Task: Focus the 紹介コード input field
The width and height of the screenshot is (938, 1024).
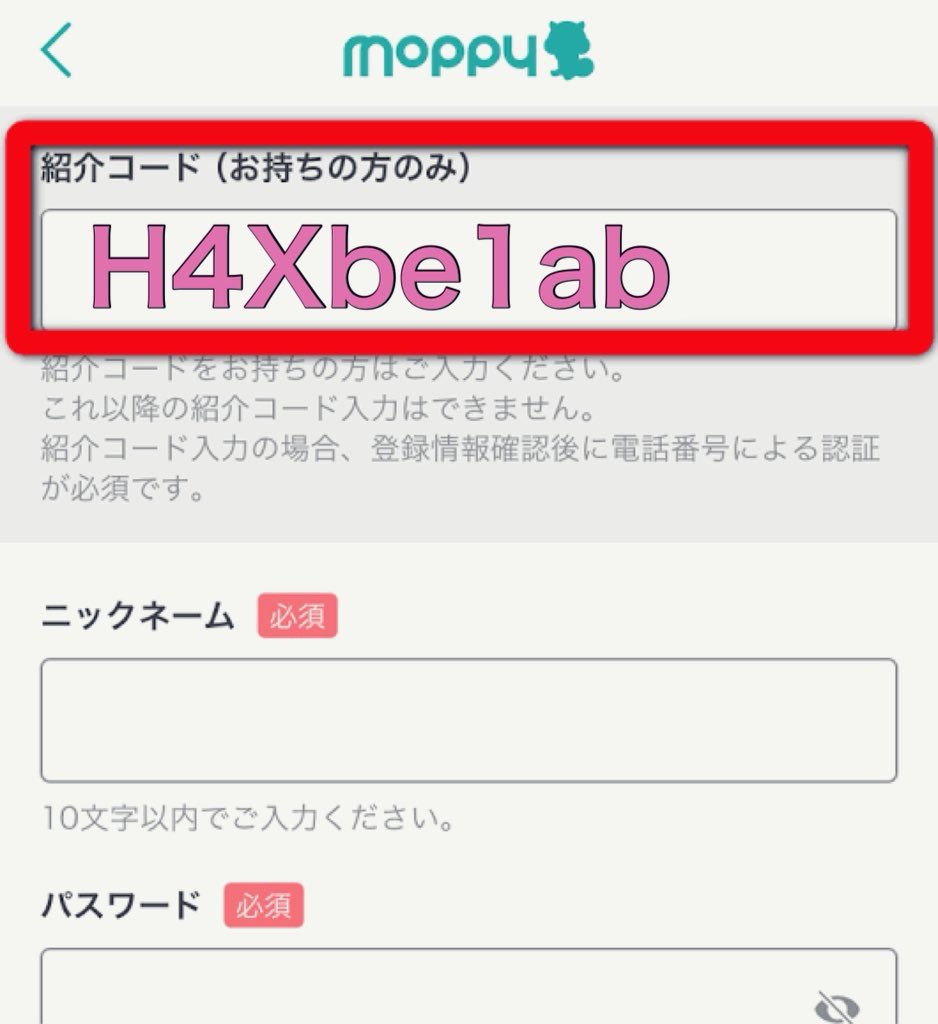Action: click(468, 269)
